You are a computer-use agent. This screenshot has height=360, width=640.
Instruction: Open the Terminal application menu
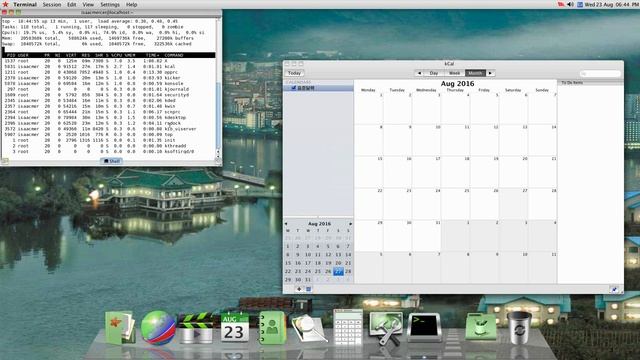[x=25, y=4]
